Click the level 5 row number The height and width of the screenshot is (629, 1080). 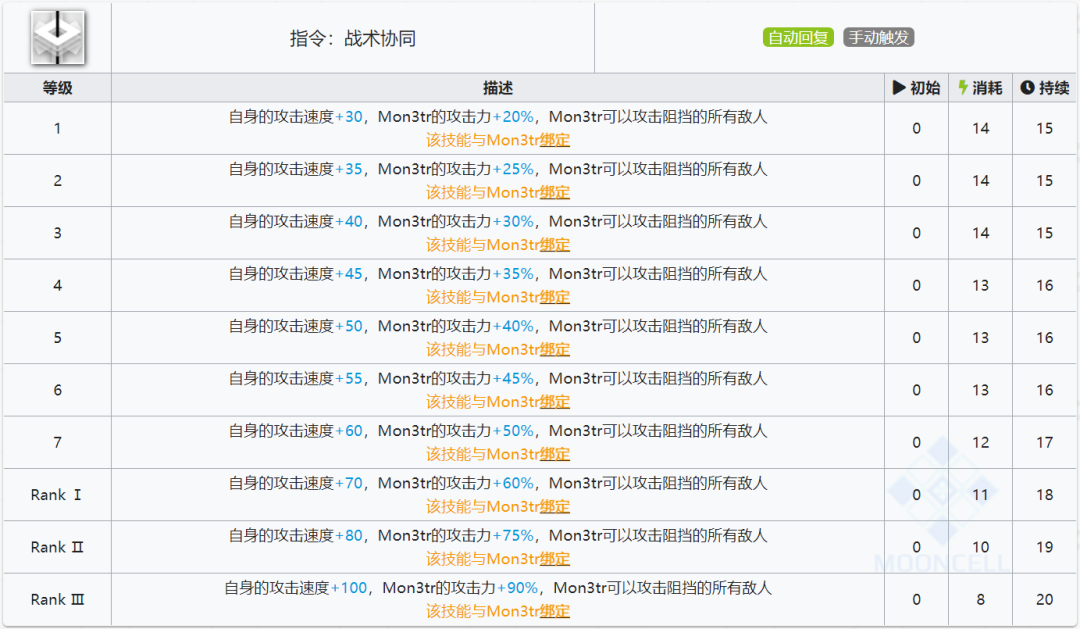[57, 337]
